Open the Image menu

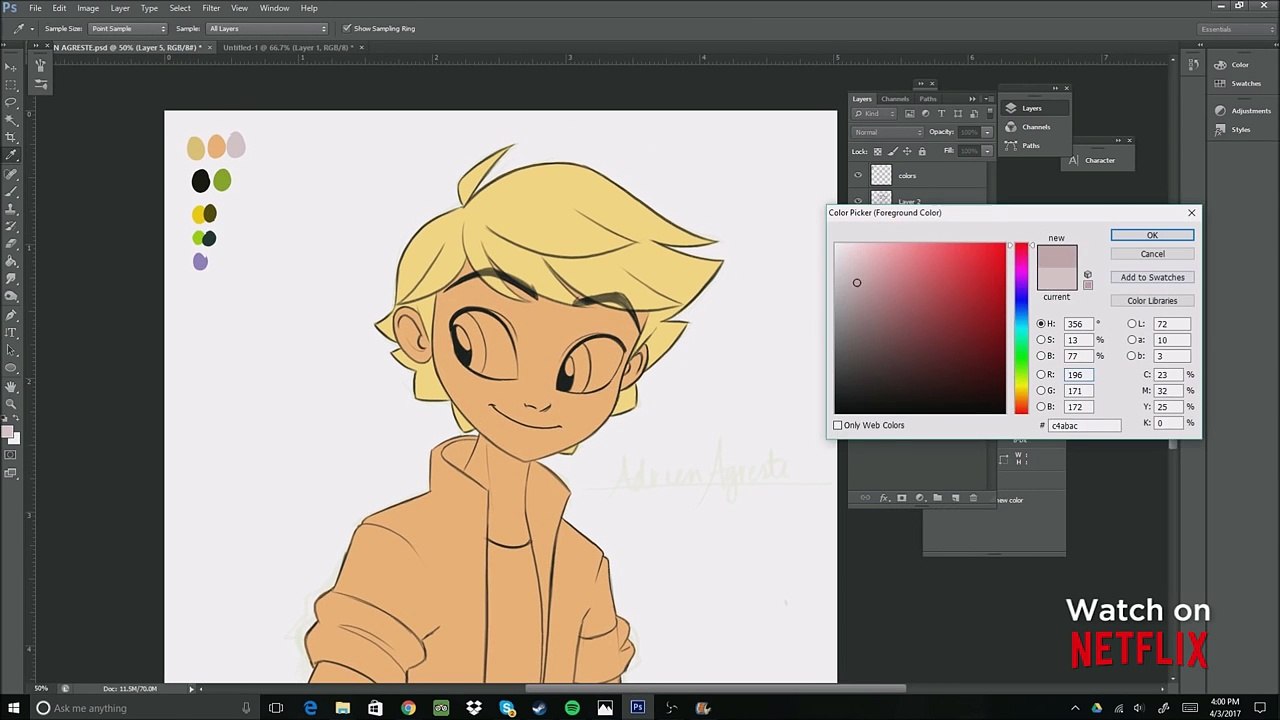click(88, 8)
